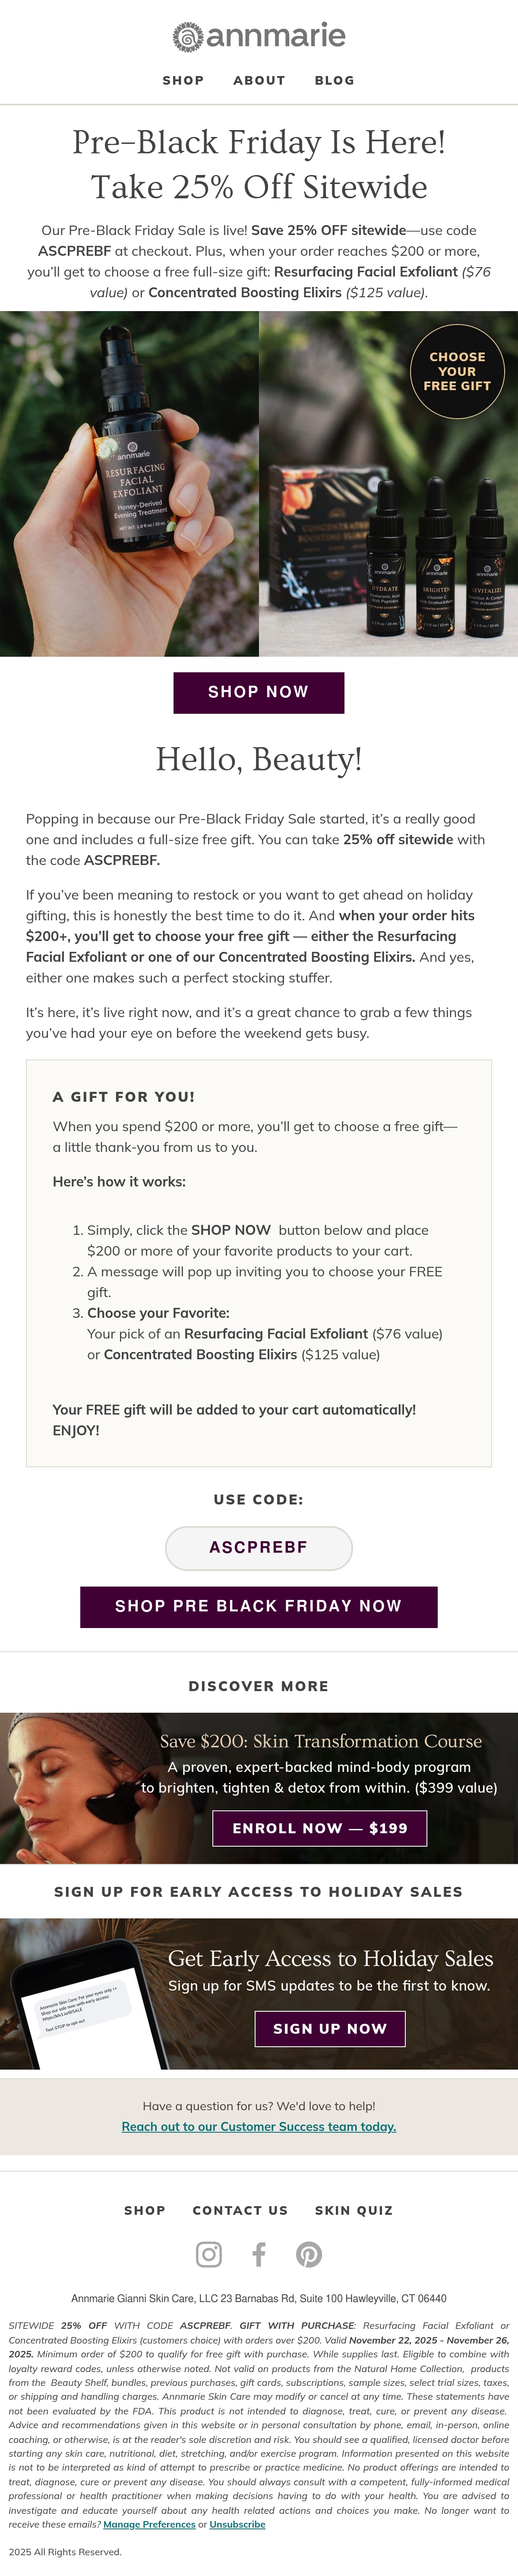Open the SHOP item in header navigation
Viewport: 518px width, 2576px height.
coord(183,80)
